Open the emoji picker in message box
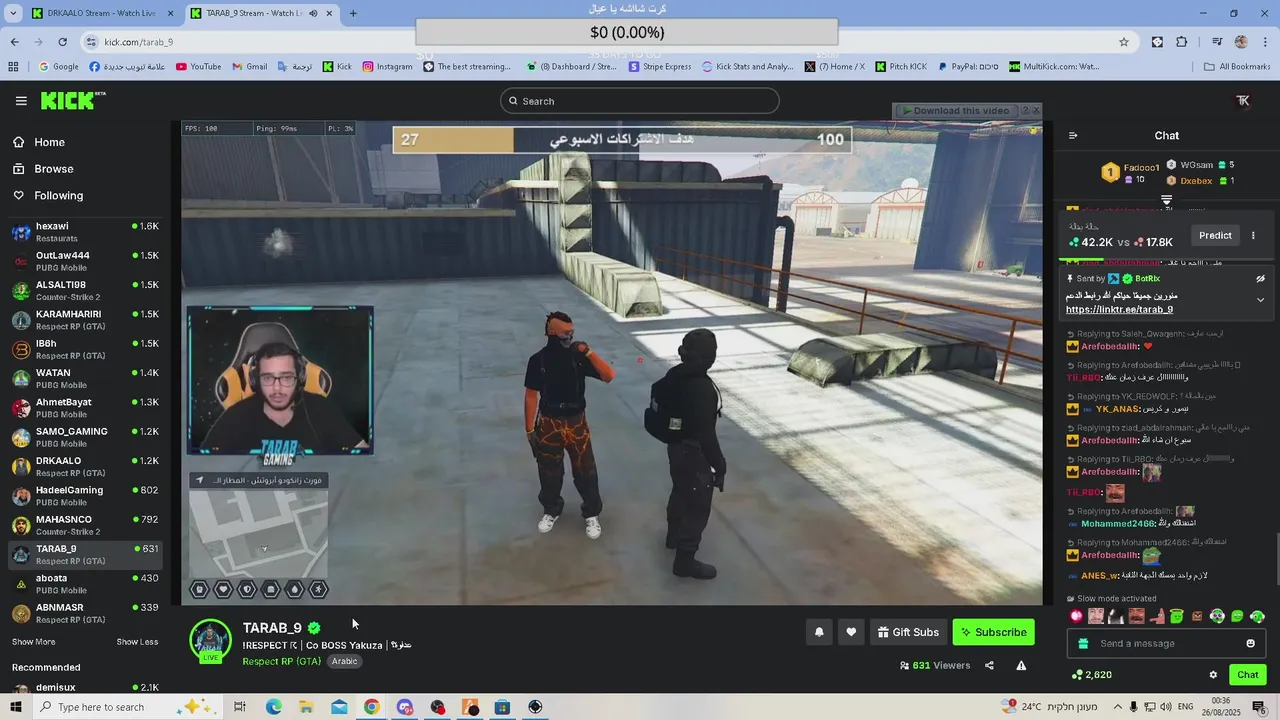The image size is (1280, 720). coord(1250,644)
